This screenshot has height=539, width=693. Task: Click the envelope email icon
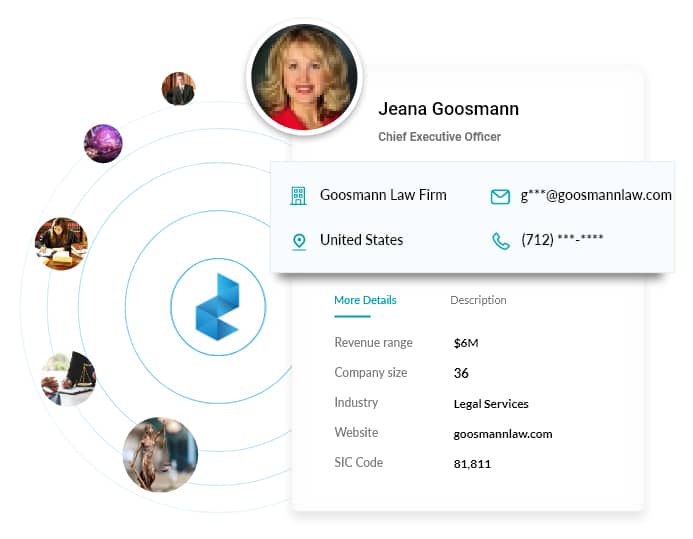(x=500, y=197)
